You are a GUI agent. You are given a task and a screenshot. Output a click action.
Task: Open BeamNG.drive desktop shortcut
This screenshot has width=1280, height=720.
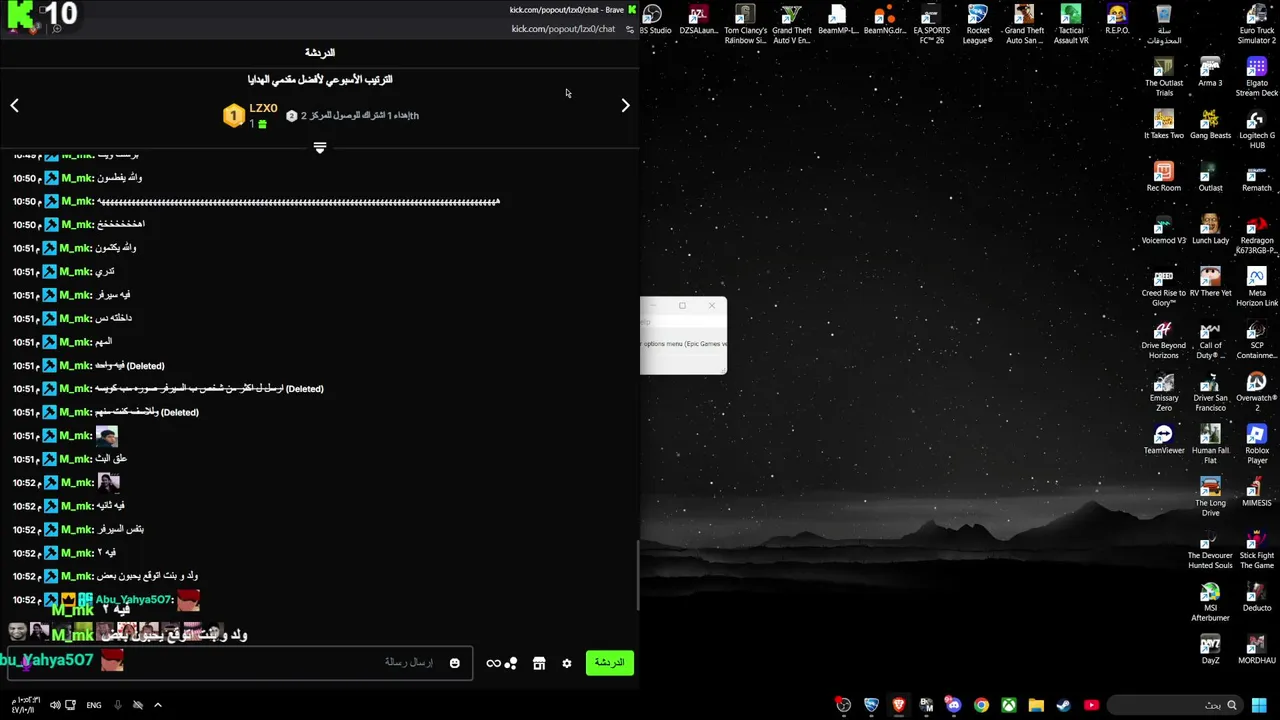884,20
